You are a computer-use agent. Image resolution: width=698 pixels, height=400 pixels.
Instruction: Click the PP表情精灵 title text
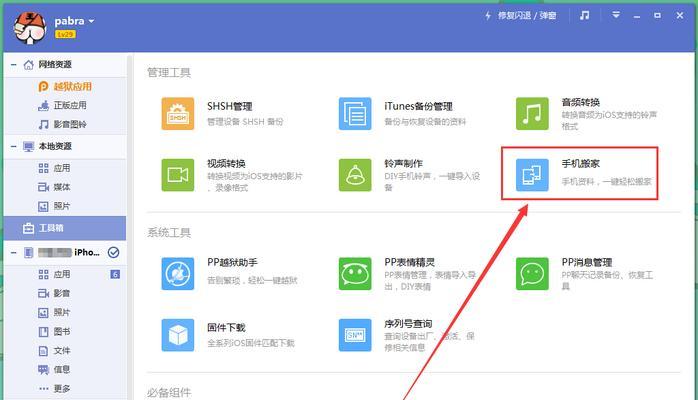coord(410,263)
